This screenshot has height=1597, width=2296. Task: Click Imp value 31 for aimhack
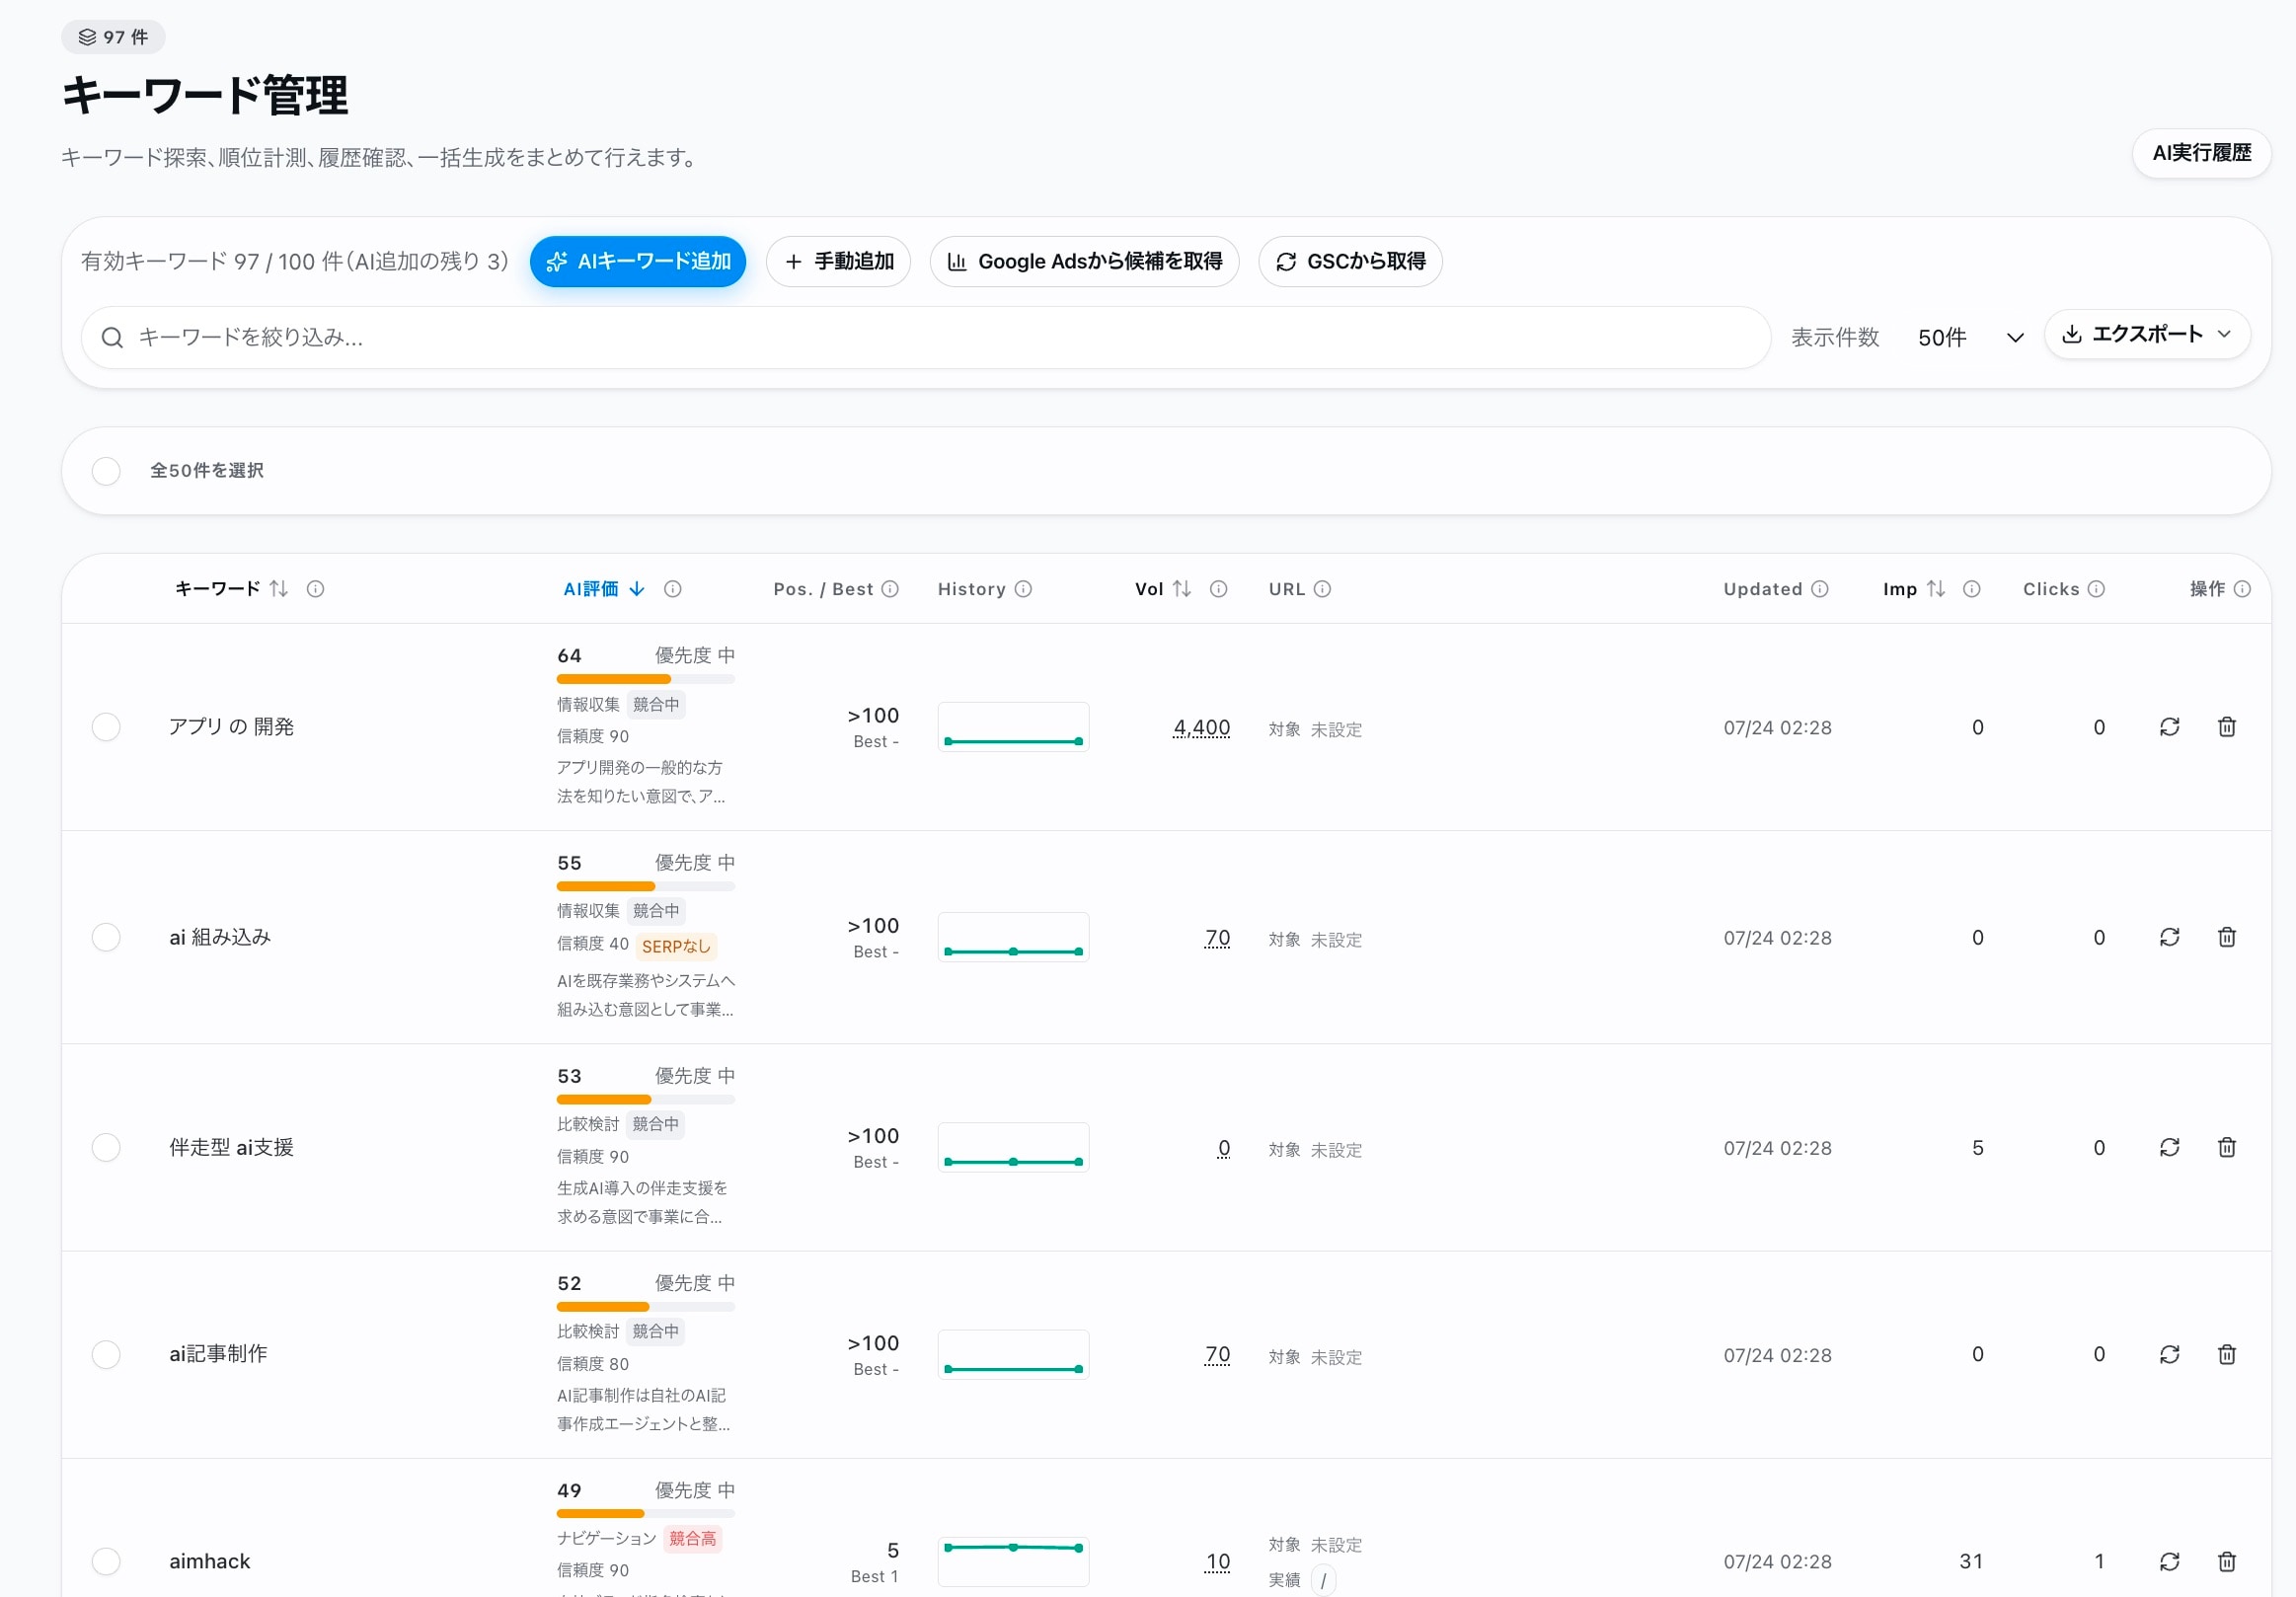coord(1971,1561)
